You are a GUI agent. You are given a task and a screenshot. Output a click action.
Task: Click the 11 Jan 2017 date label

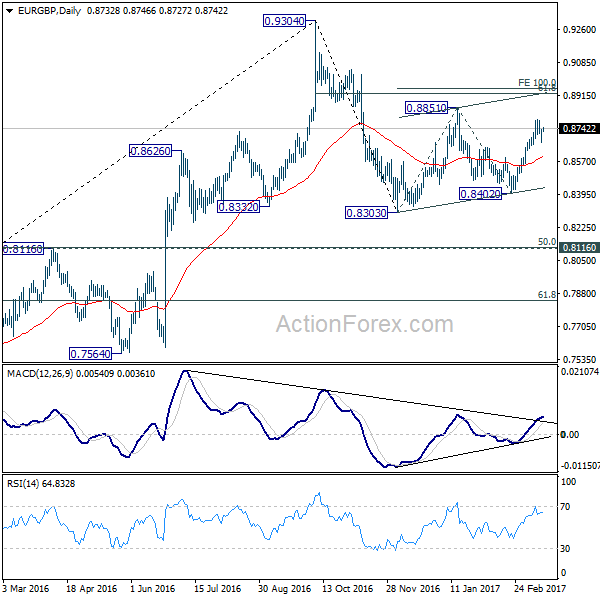click(475, 589)
